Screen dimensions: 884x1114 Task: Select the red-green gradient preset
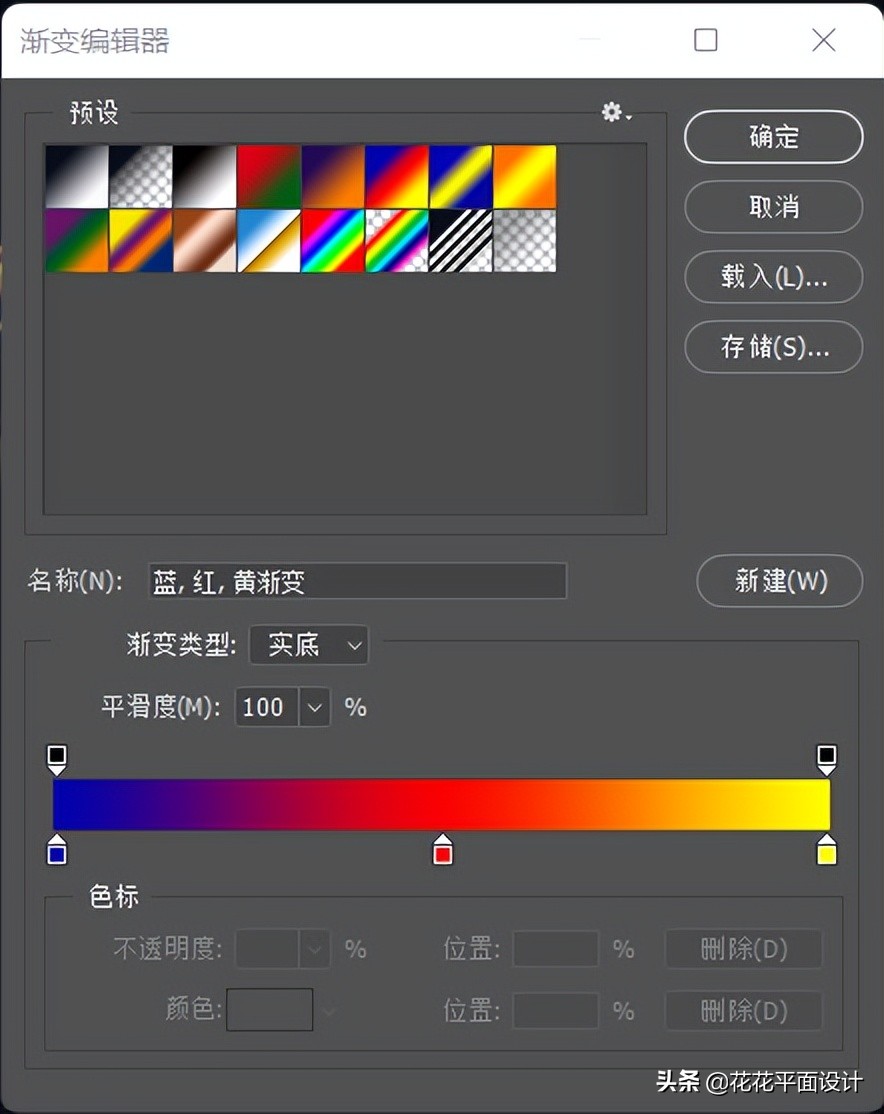pos(269,175)
